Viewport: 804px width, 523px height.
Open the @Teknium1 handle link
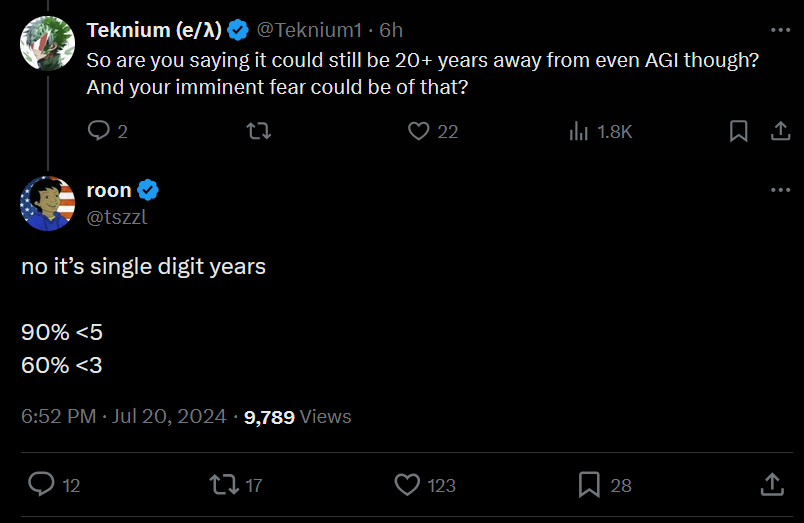(x=309, y=30)
